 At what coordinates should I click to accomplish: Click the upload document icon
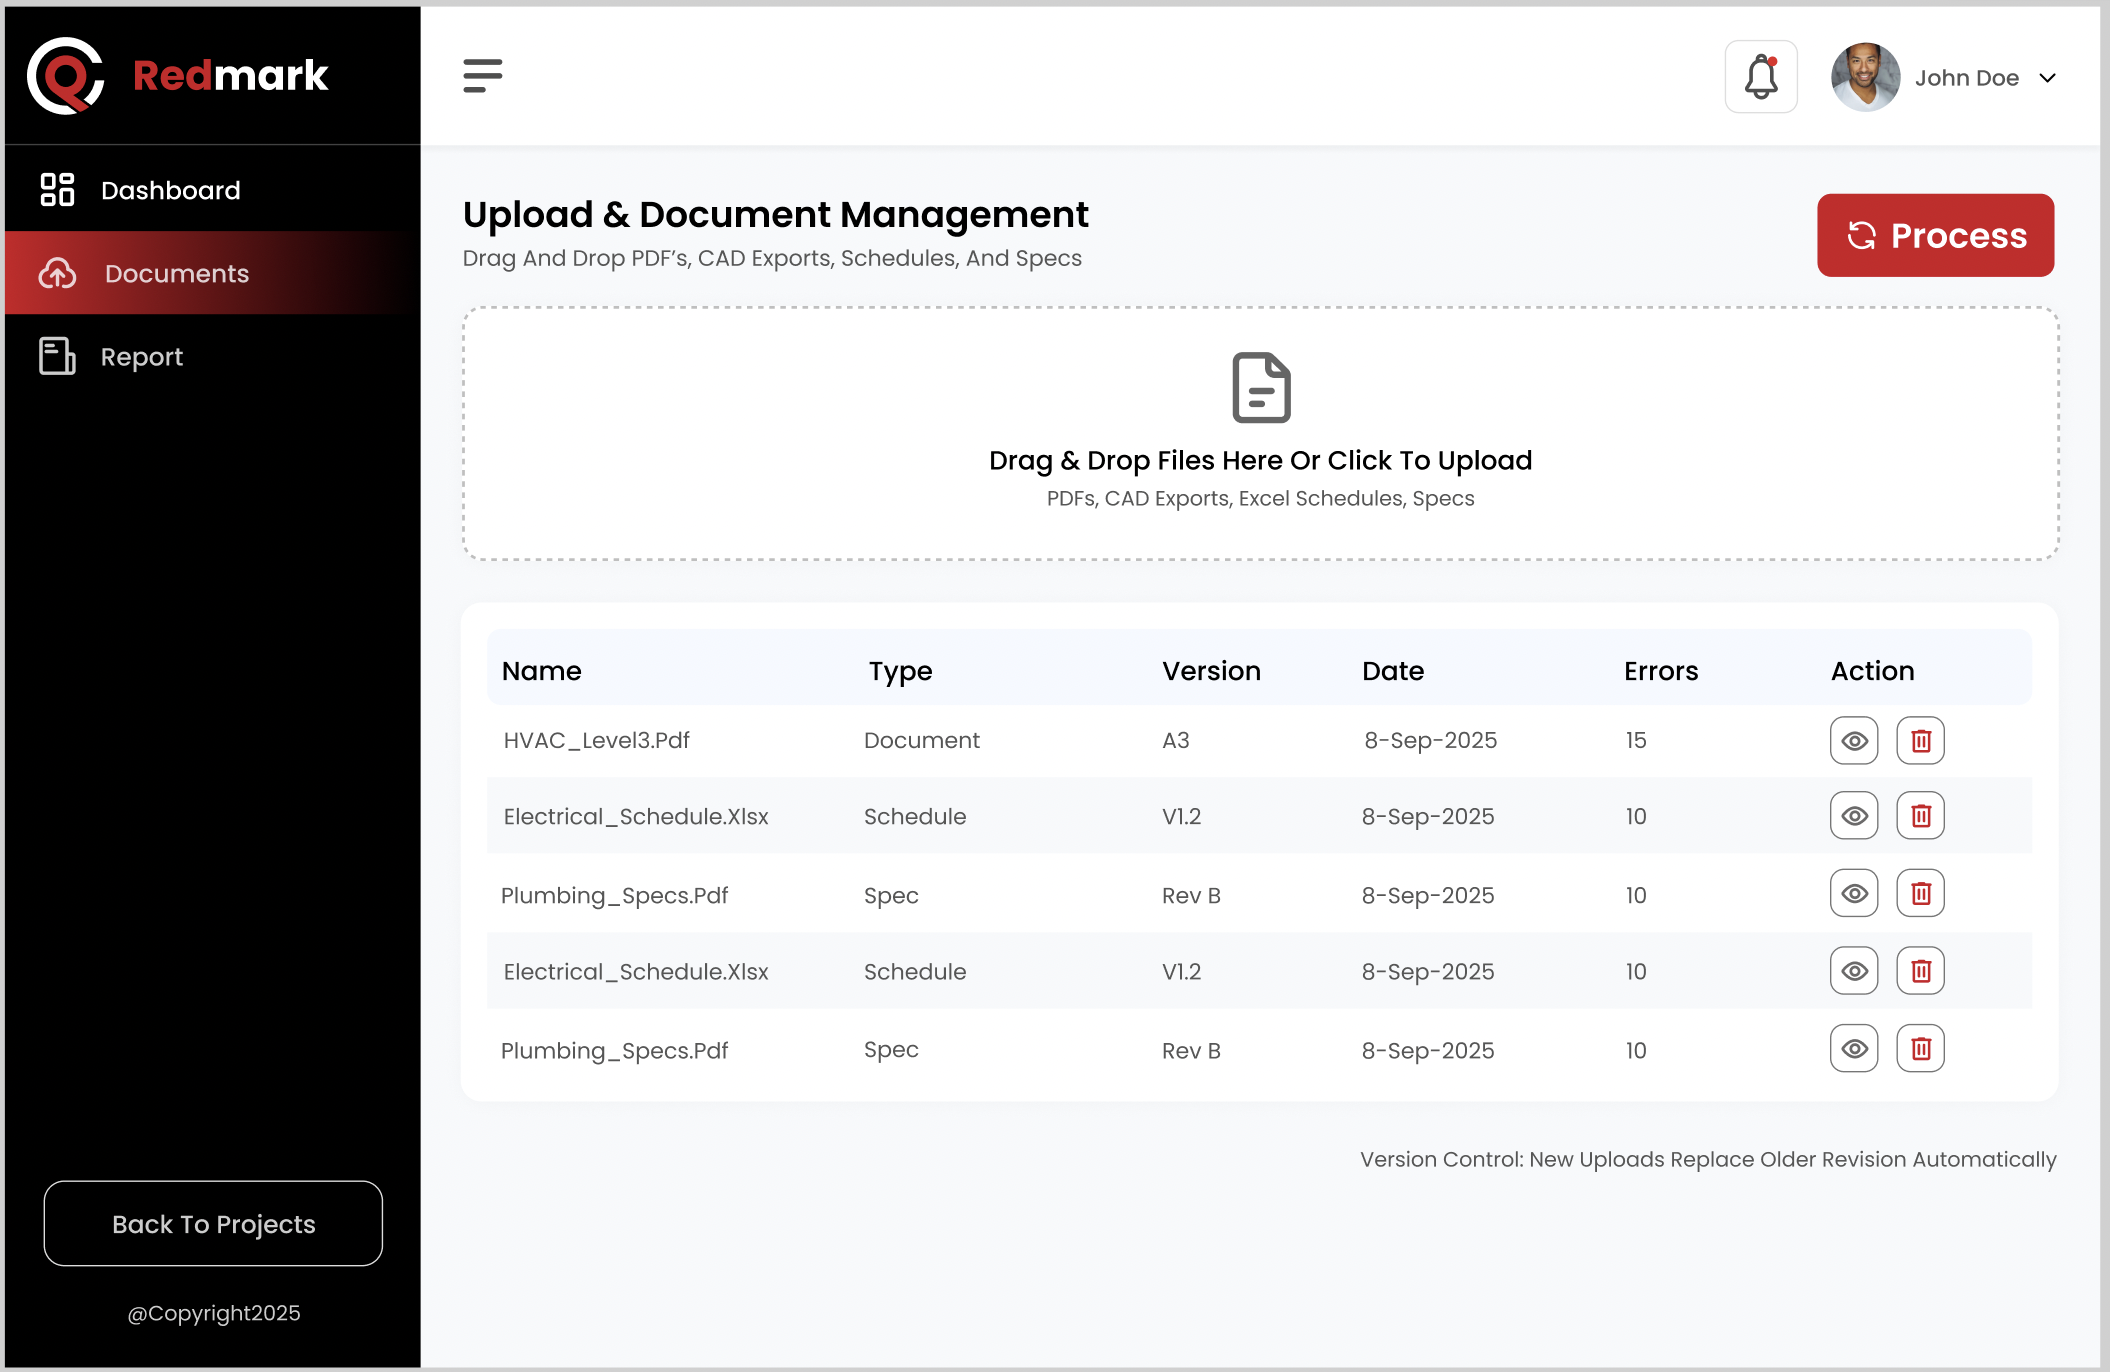tap(1261, 388)
